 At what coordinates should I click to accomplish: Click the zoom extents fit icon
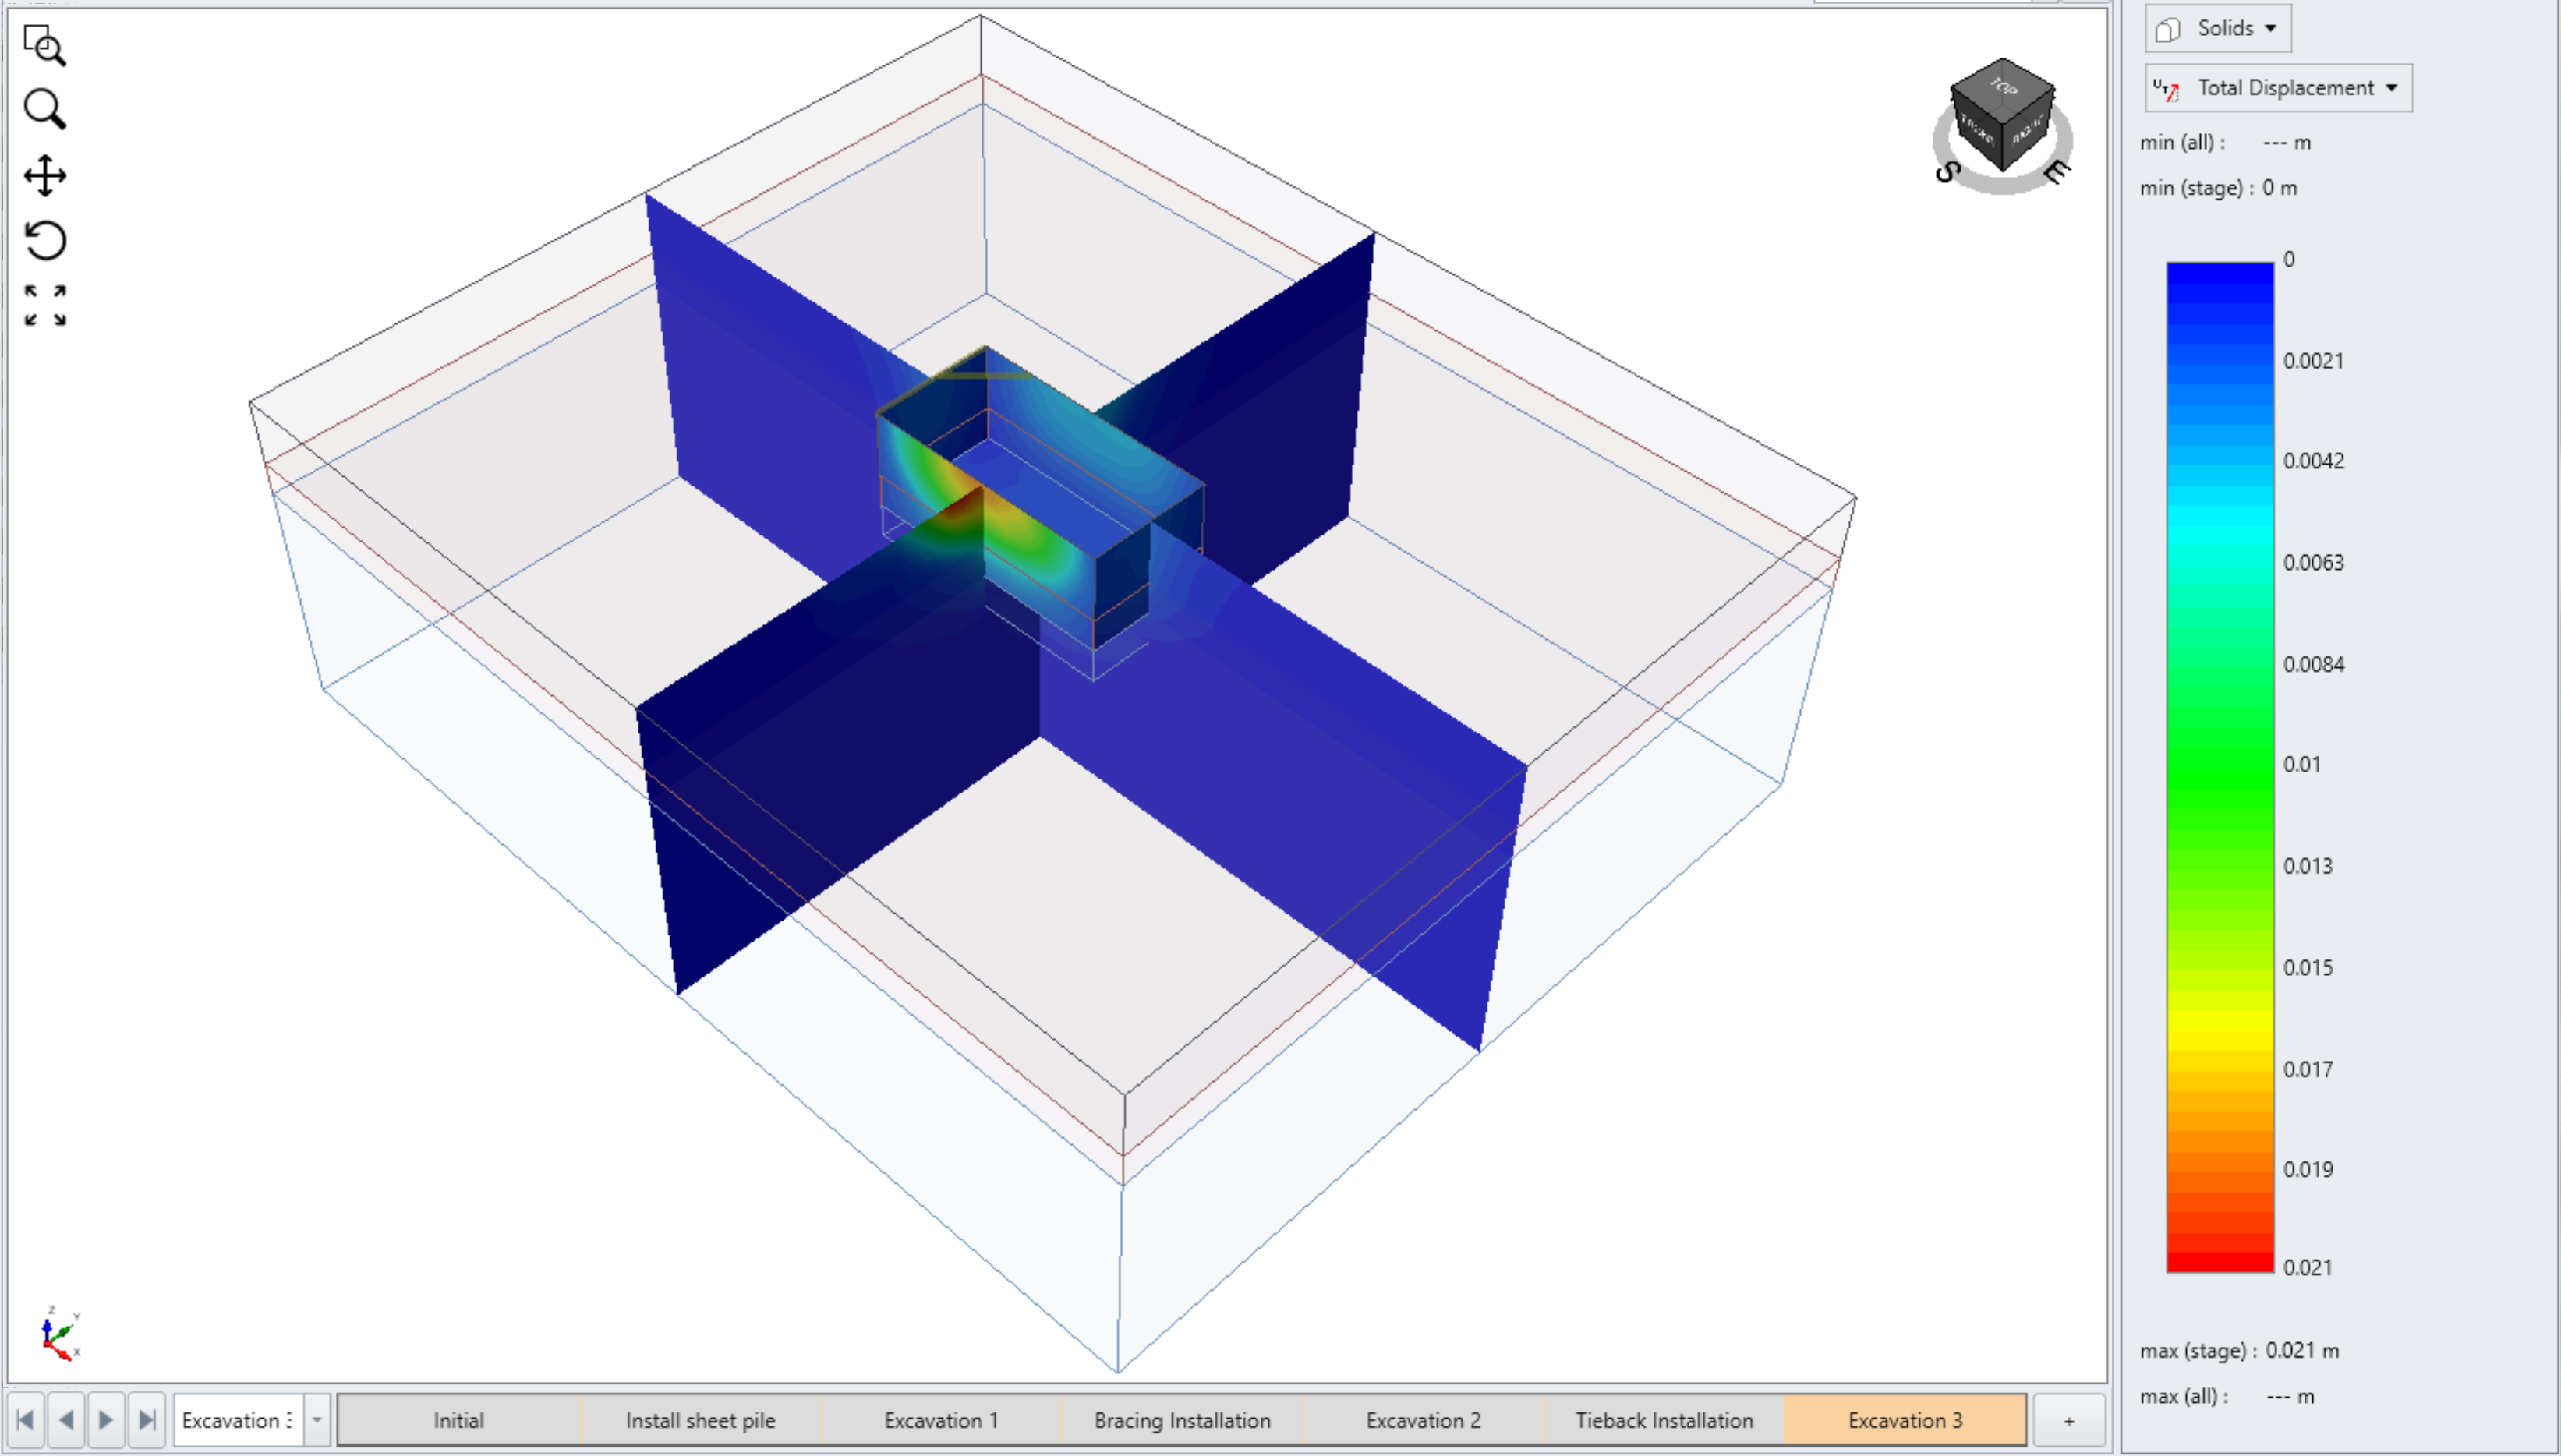pos(45,305)
